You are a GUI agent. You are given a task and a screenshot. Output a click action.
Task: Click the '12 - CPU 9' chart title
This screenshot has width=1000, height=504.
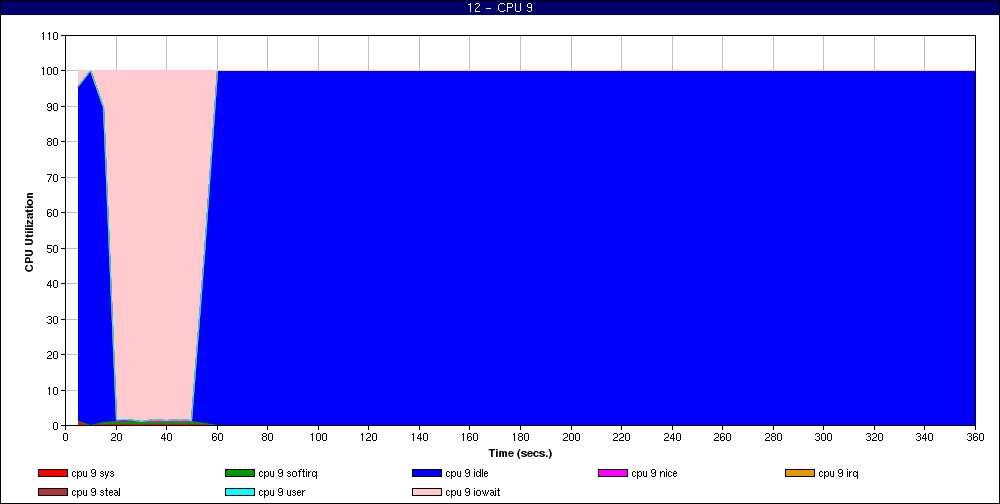coord(500,8)
